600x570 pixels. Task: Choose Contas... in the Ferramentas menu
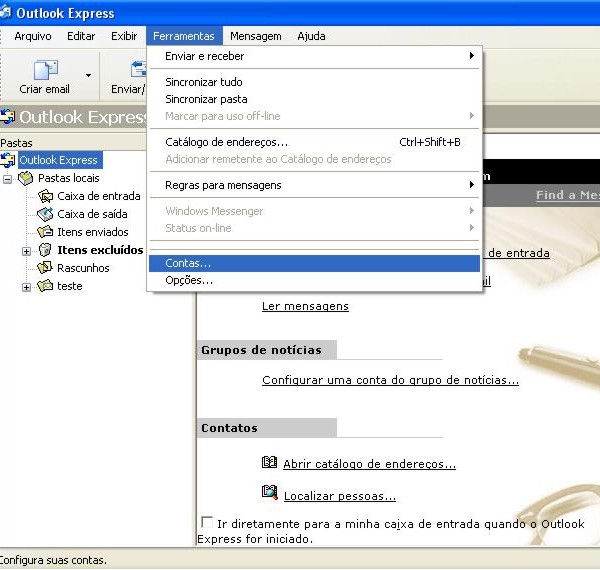(x=314, y=263)
